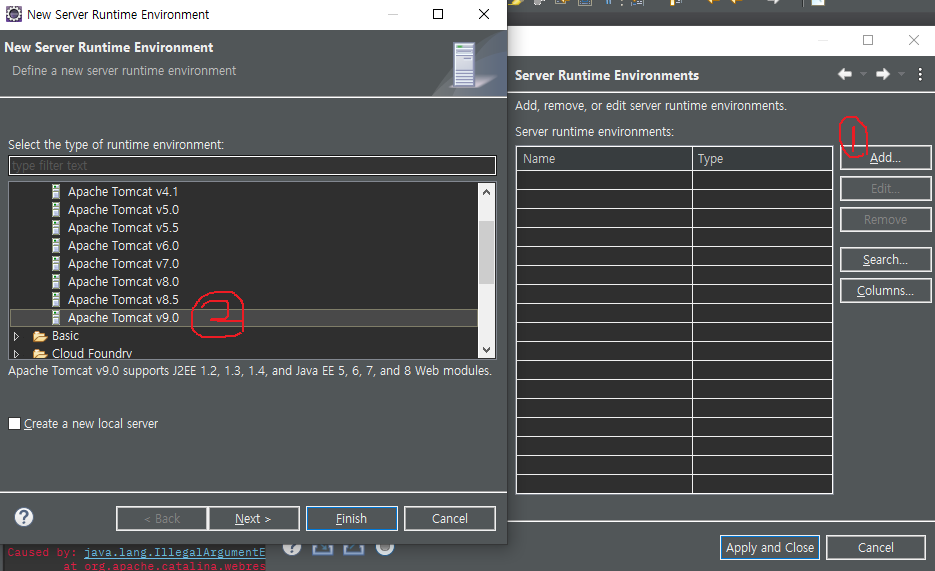Select Apache Tomcat v8.5 runtime

[123, 300]
